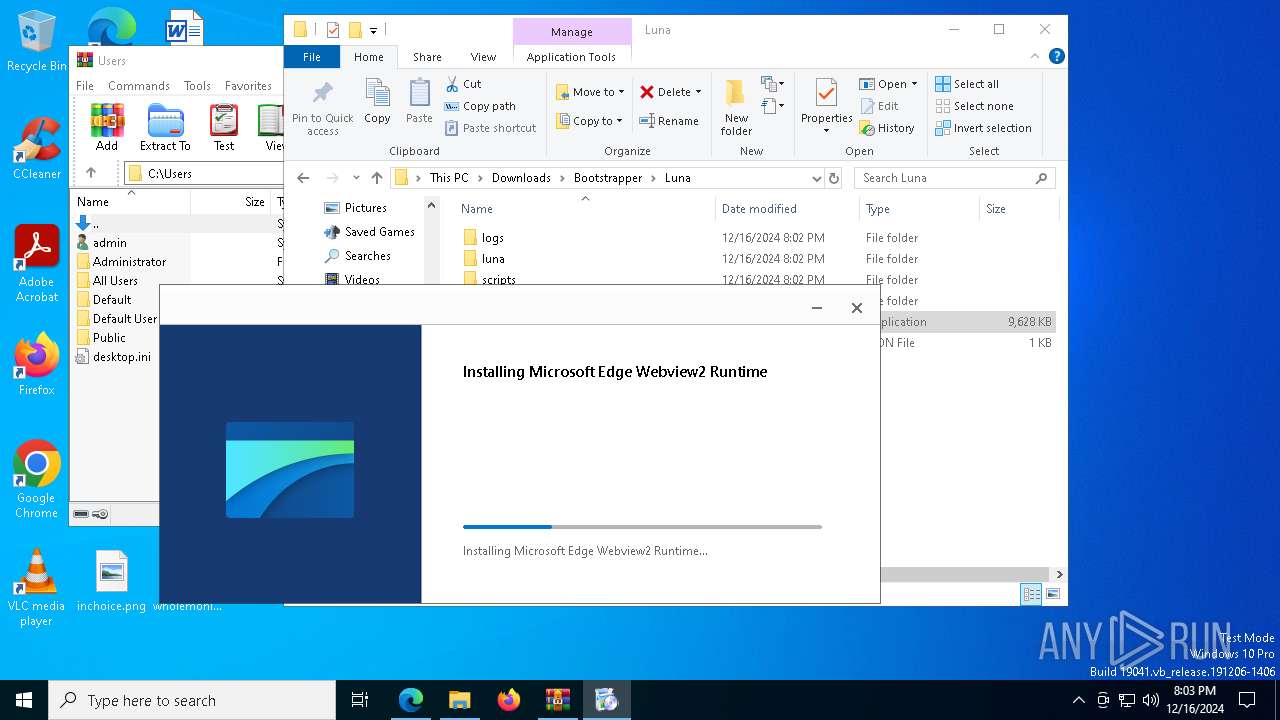Click Bootstrapper in breadcrumb path
This screenshot has height=720, width=1280.
pyautogui.click(x=609, y=178)
